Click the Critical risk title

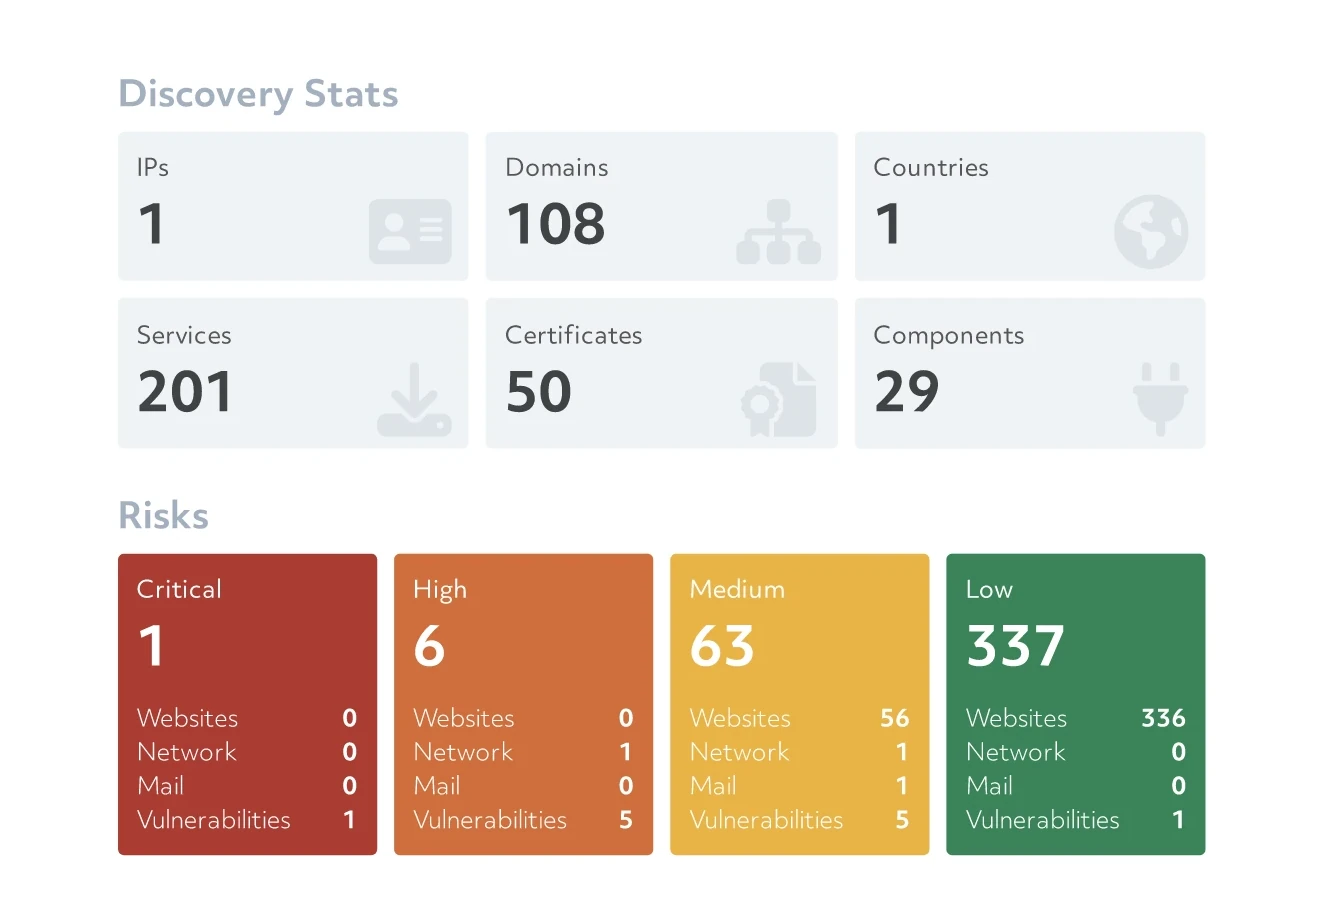pos(179,589)
